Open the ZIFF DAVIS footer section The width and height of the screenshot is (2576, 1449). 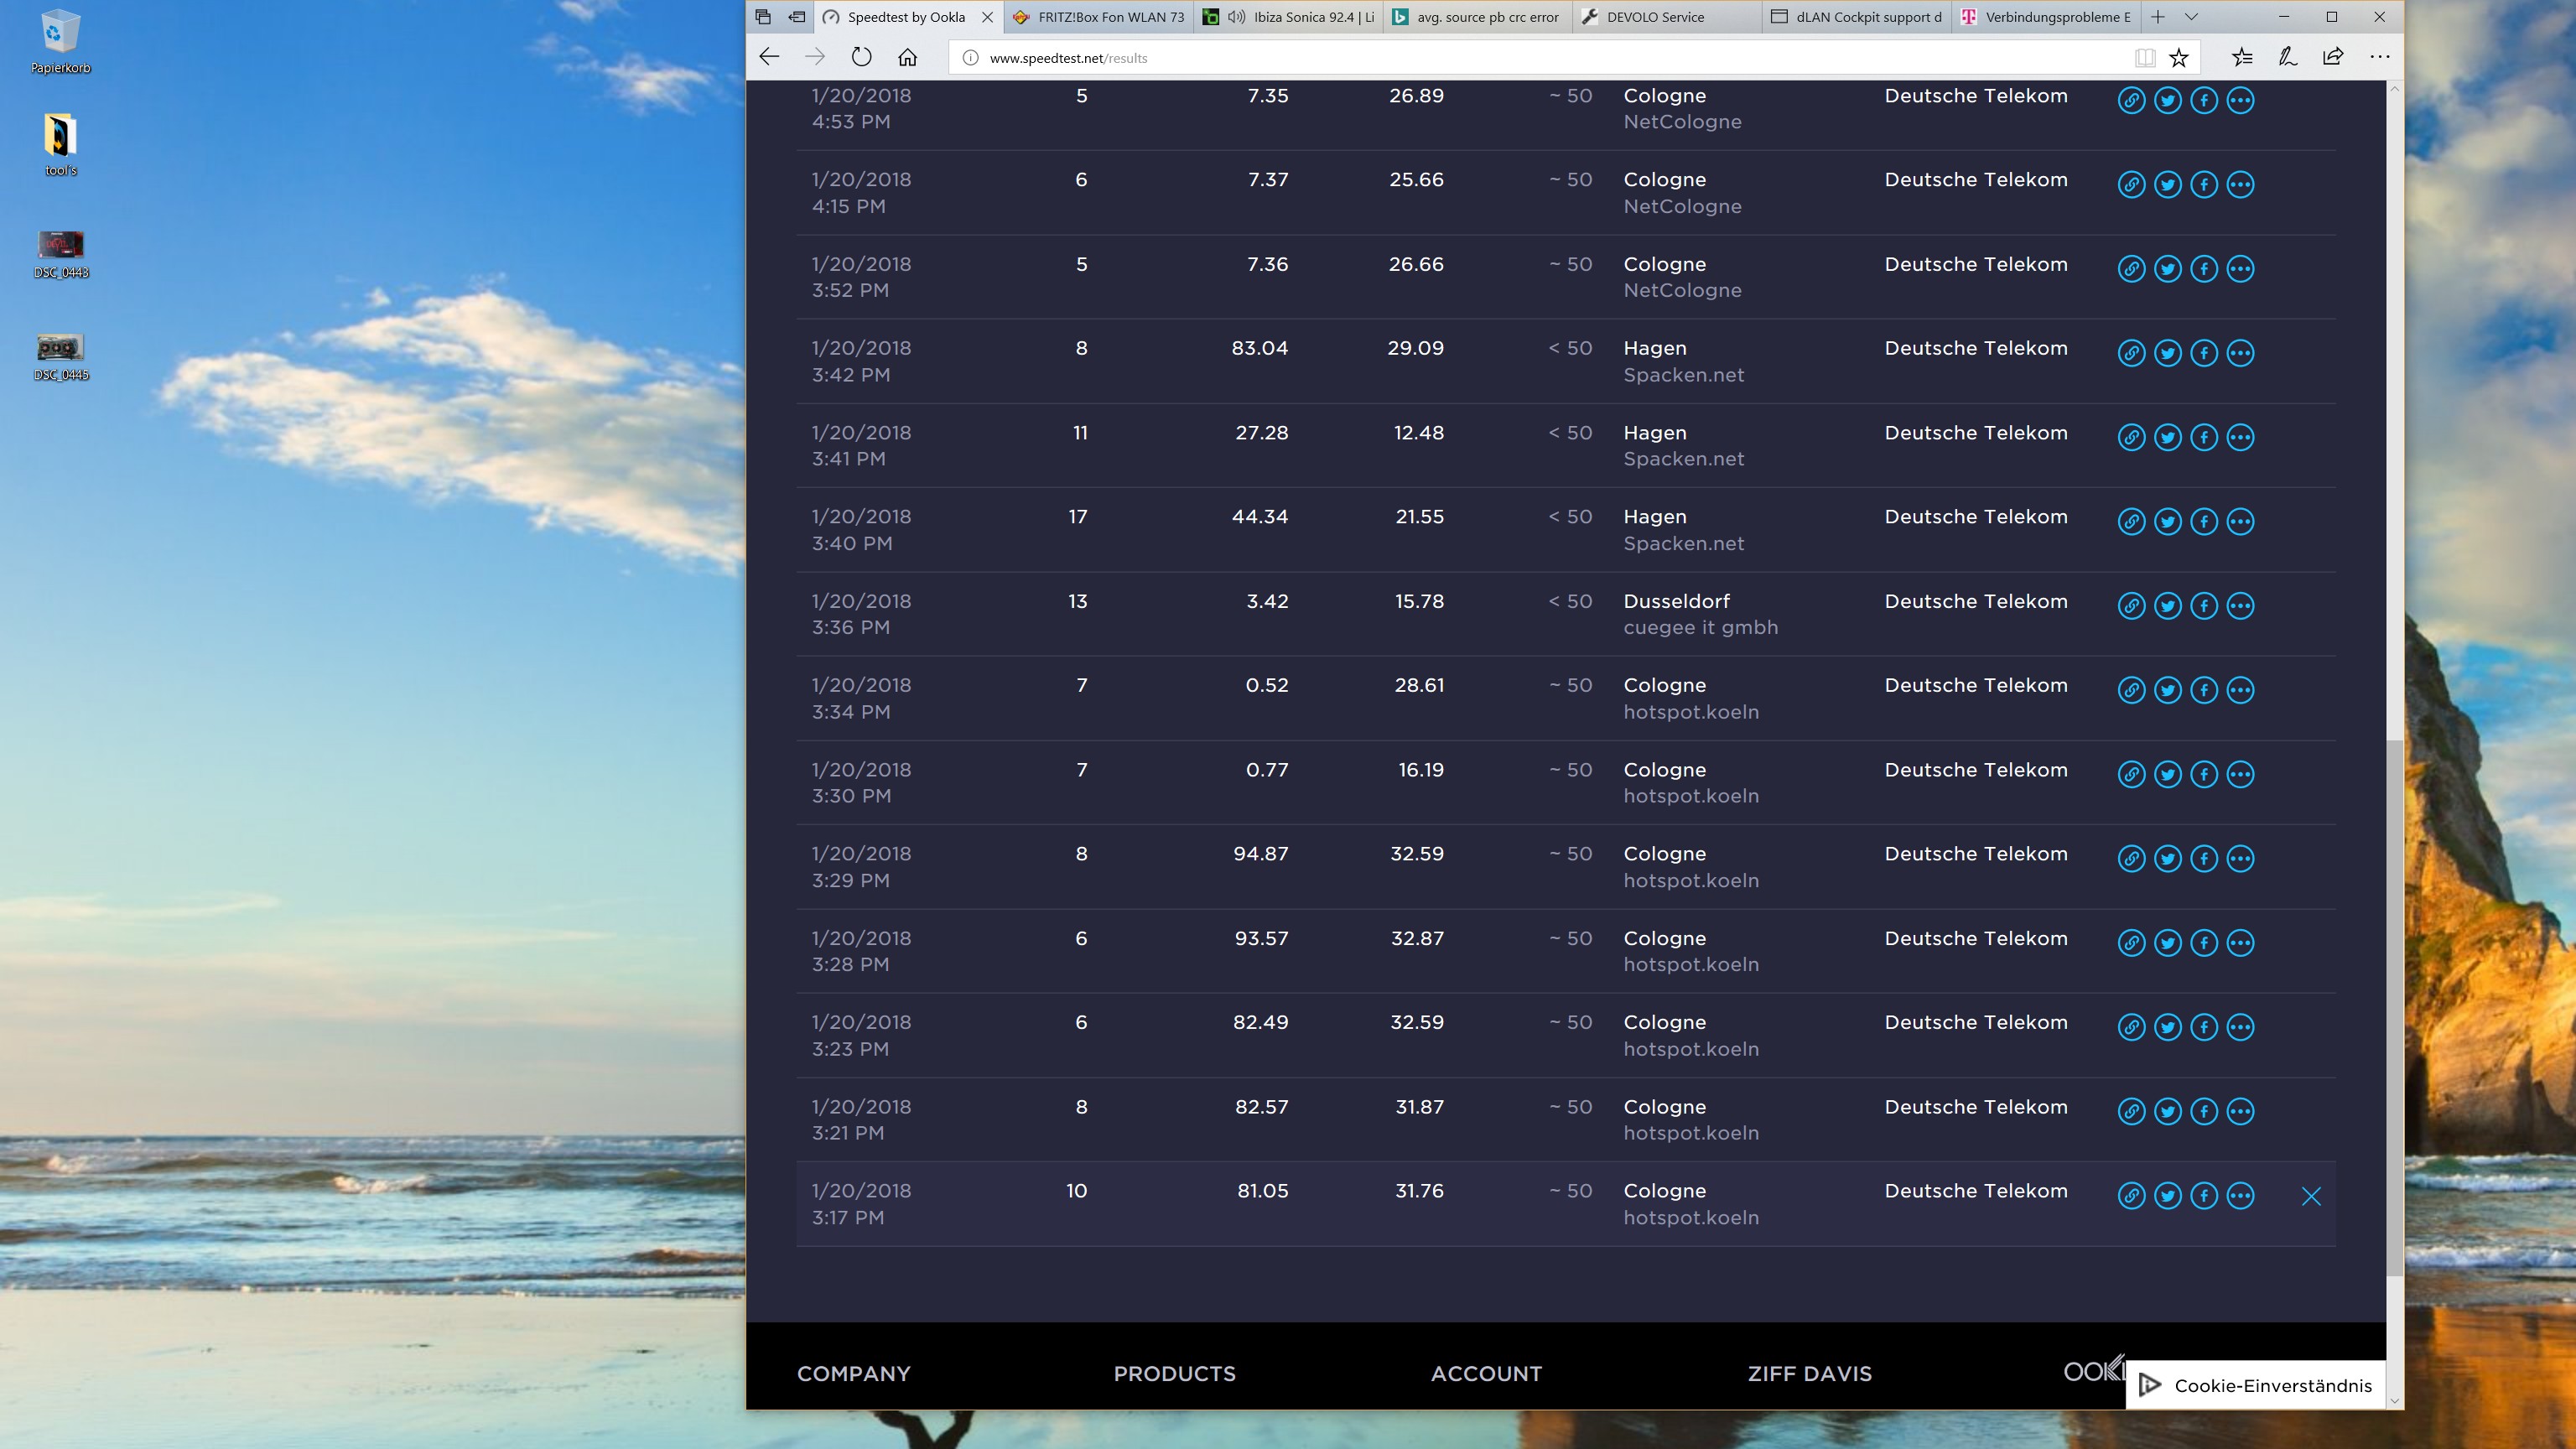1810,1374
